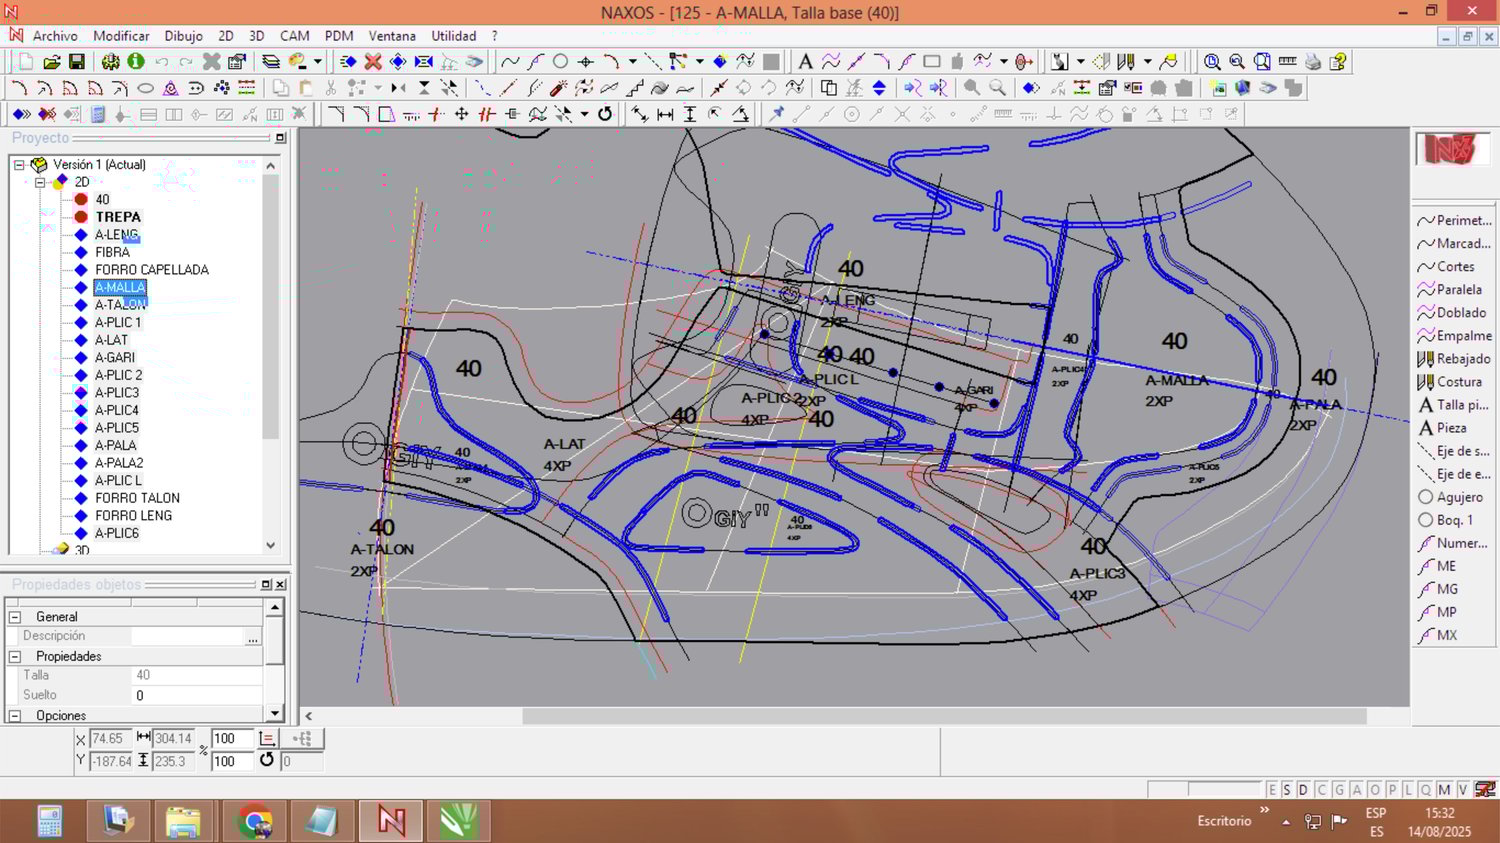Click the printer icon in toolbar
This screenshot has width=1500, height=843.
[x=1313, y=62]
